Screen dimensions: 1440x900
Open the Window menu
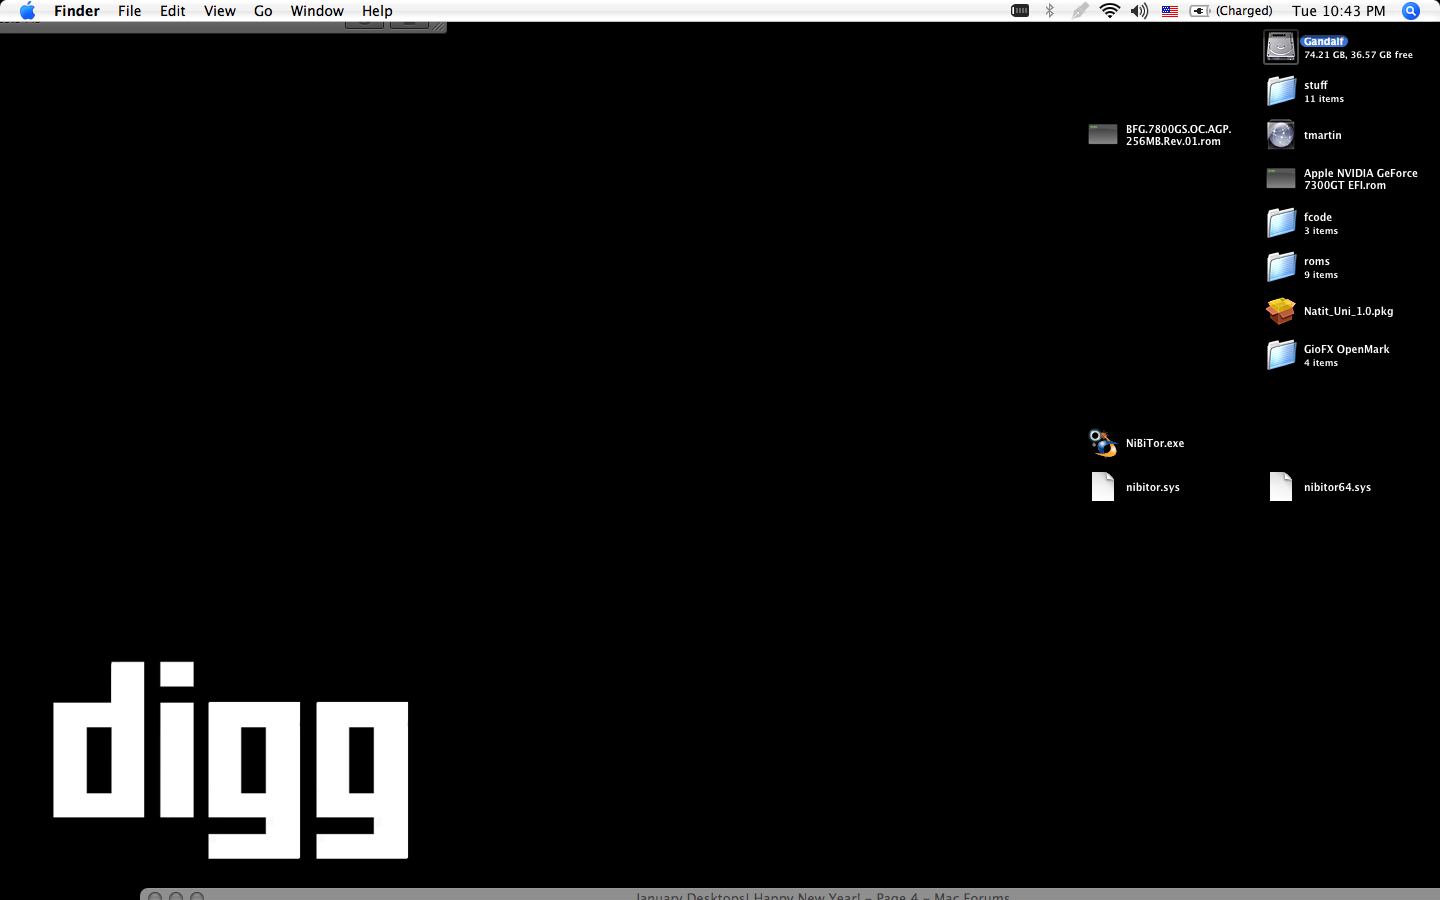coord(317,11)
